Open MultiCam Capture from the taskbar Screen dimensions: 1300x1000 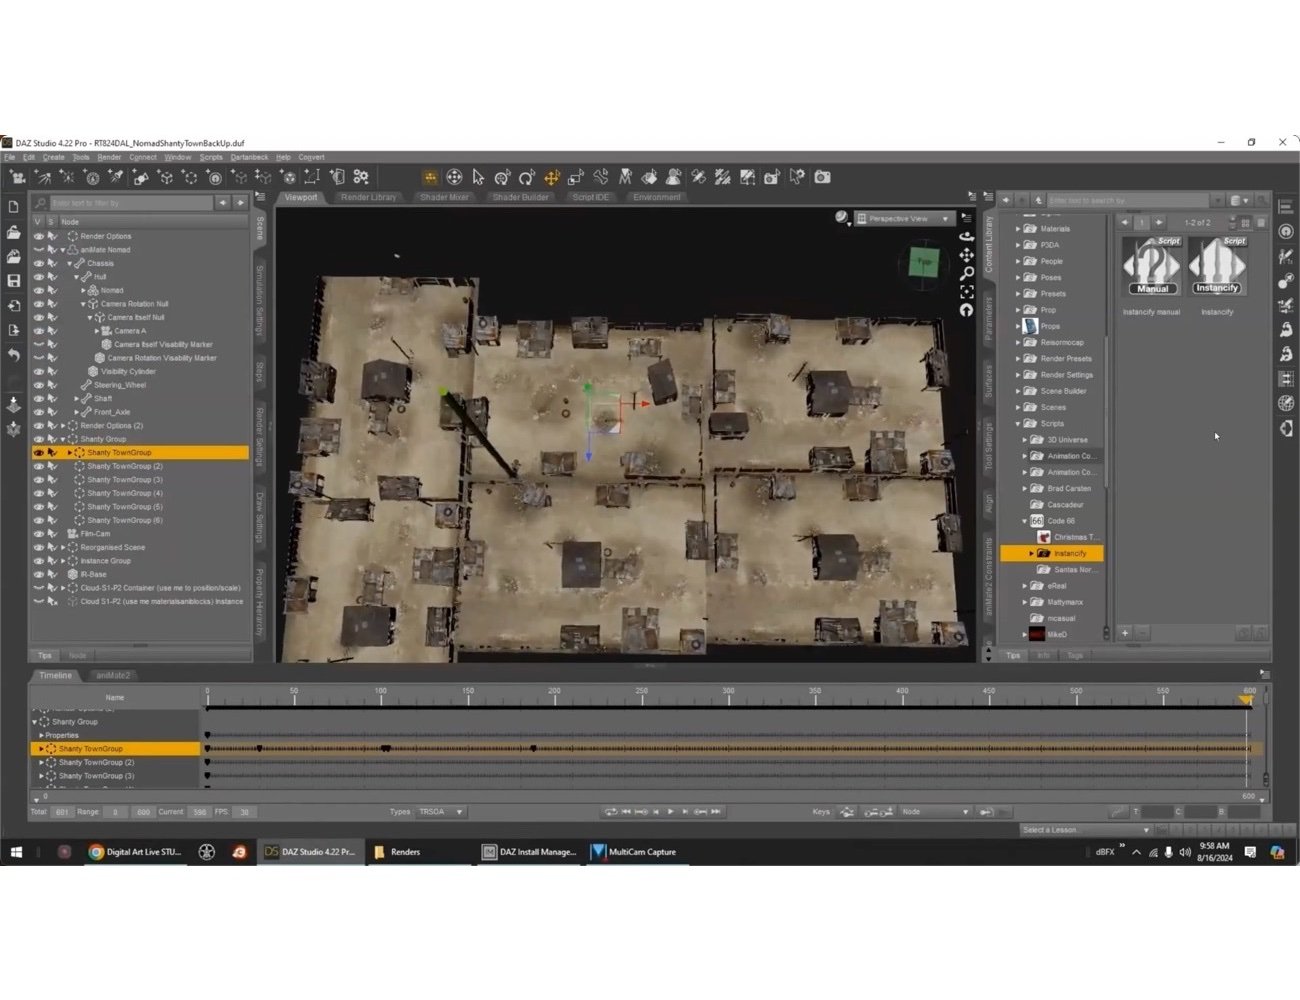[x=635, y=851]
